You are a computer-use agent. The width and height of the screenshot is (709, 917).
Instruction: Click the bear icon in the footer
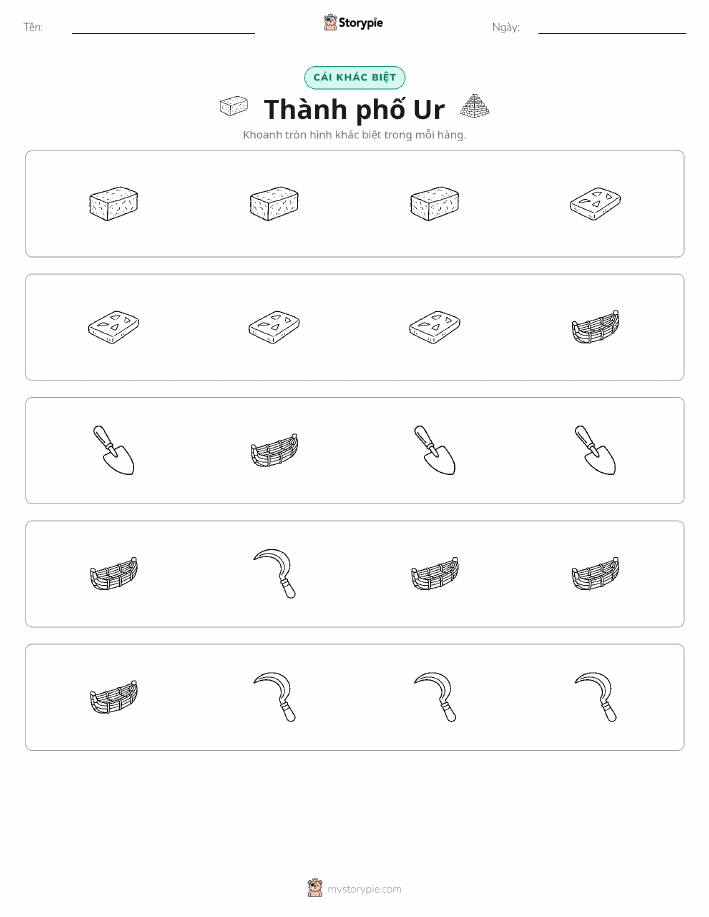point(315,888)
